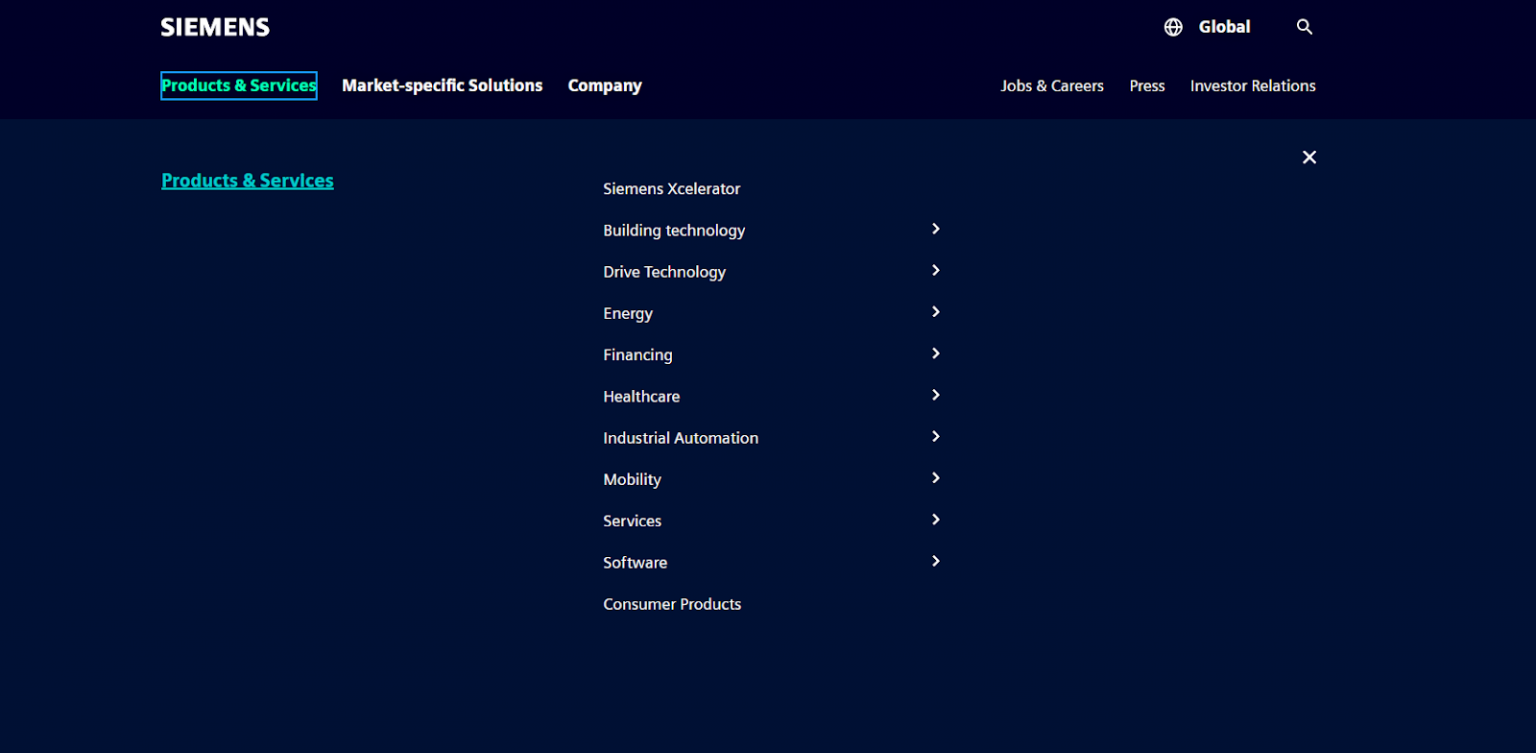Screen dimensions: 1536x753
Task: Open the search magnifier icon
Action: pos(1304,27)
